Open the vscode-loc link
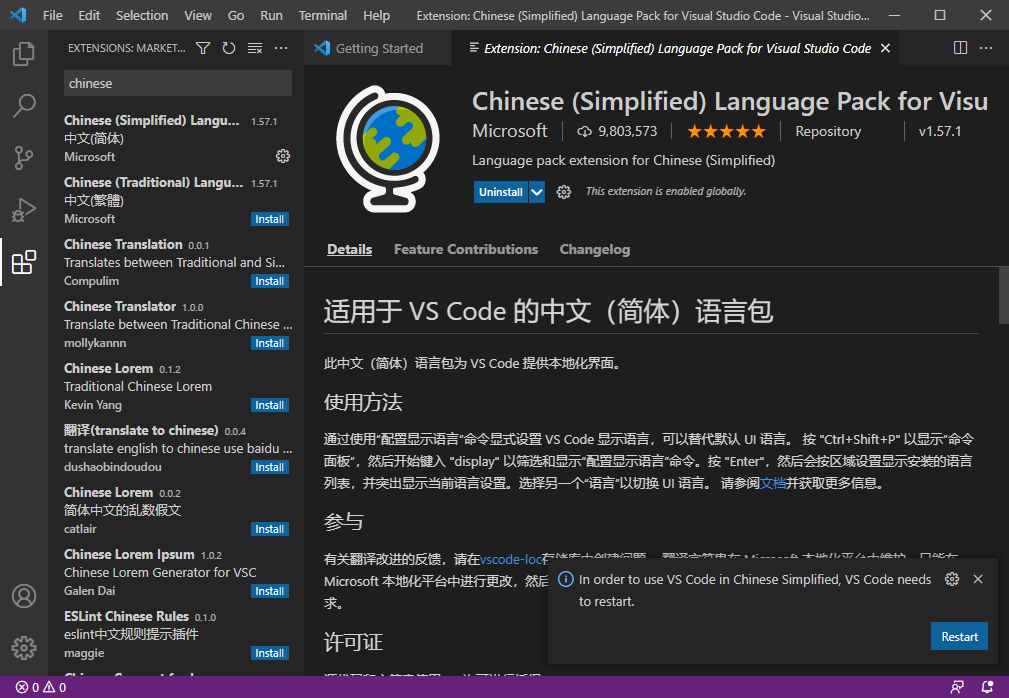The image size is (1009, 698). [511, 559]
